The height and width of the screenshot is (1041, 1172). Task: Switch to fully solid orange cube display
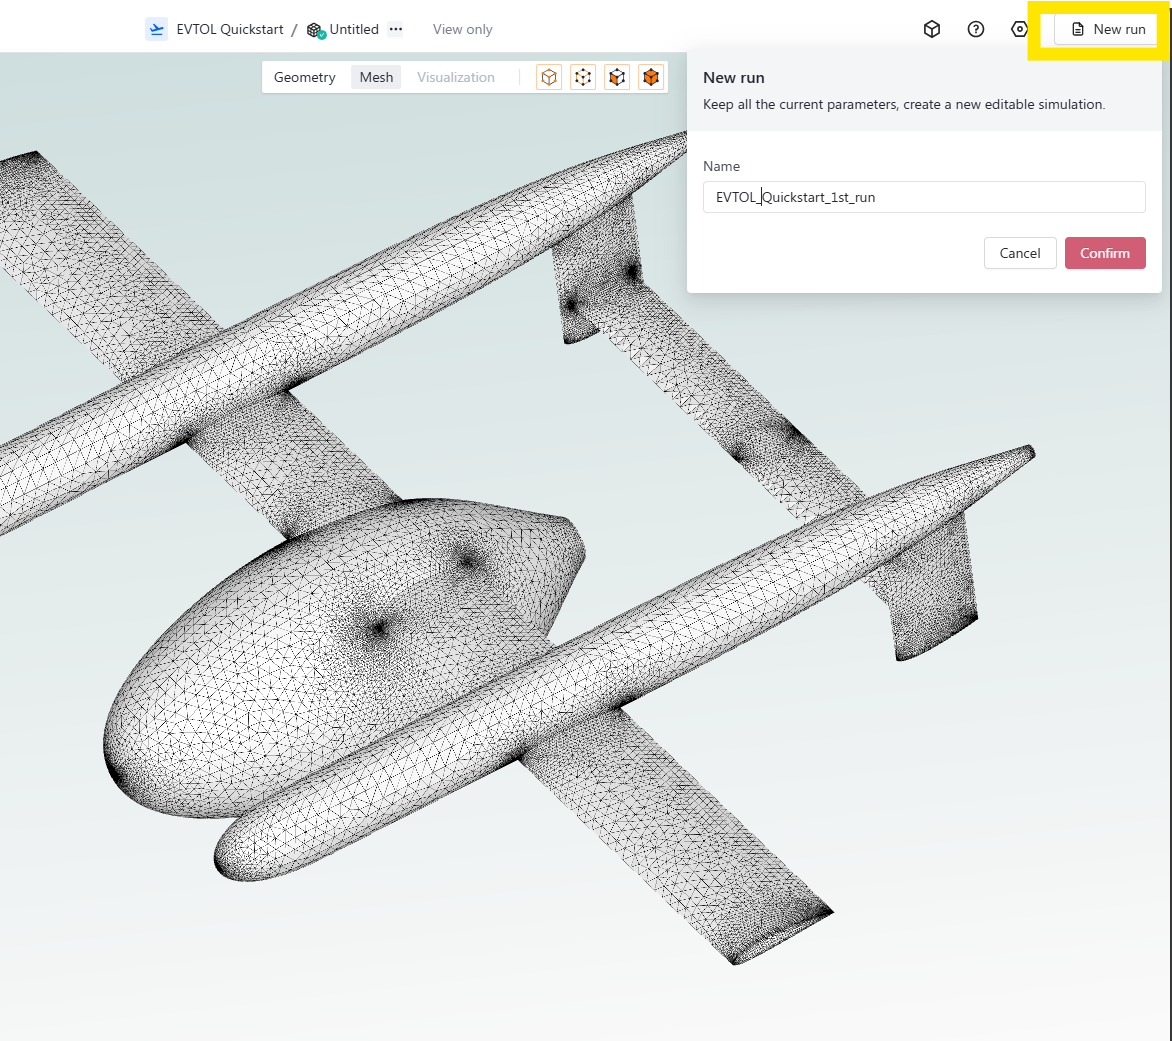pyautogui.click(x=651, y=77)
